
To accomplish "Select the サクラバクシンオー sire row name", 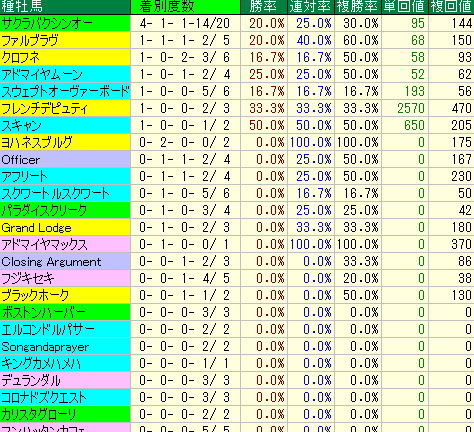I will [65, 23].
